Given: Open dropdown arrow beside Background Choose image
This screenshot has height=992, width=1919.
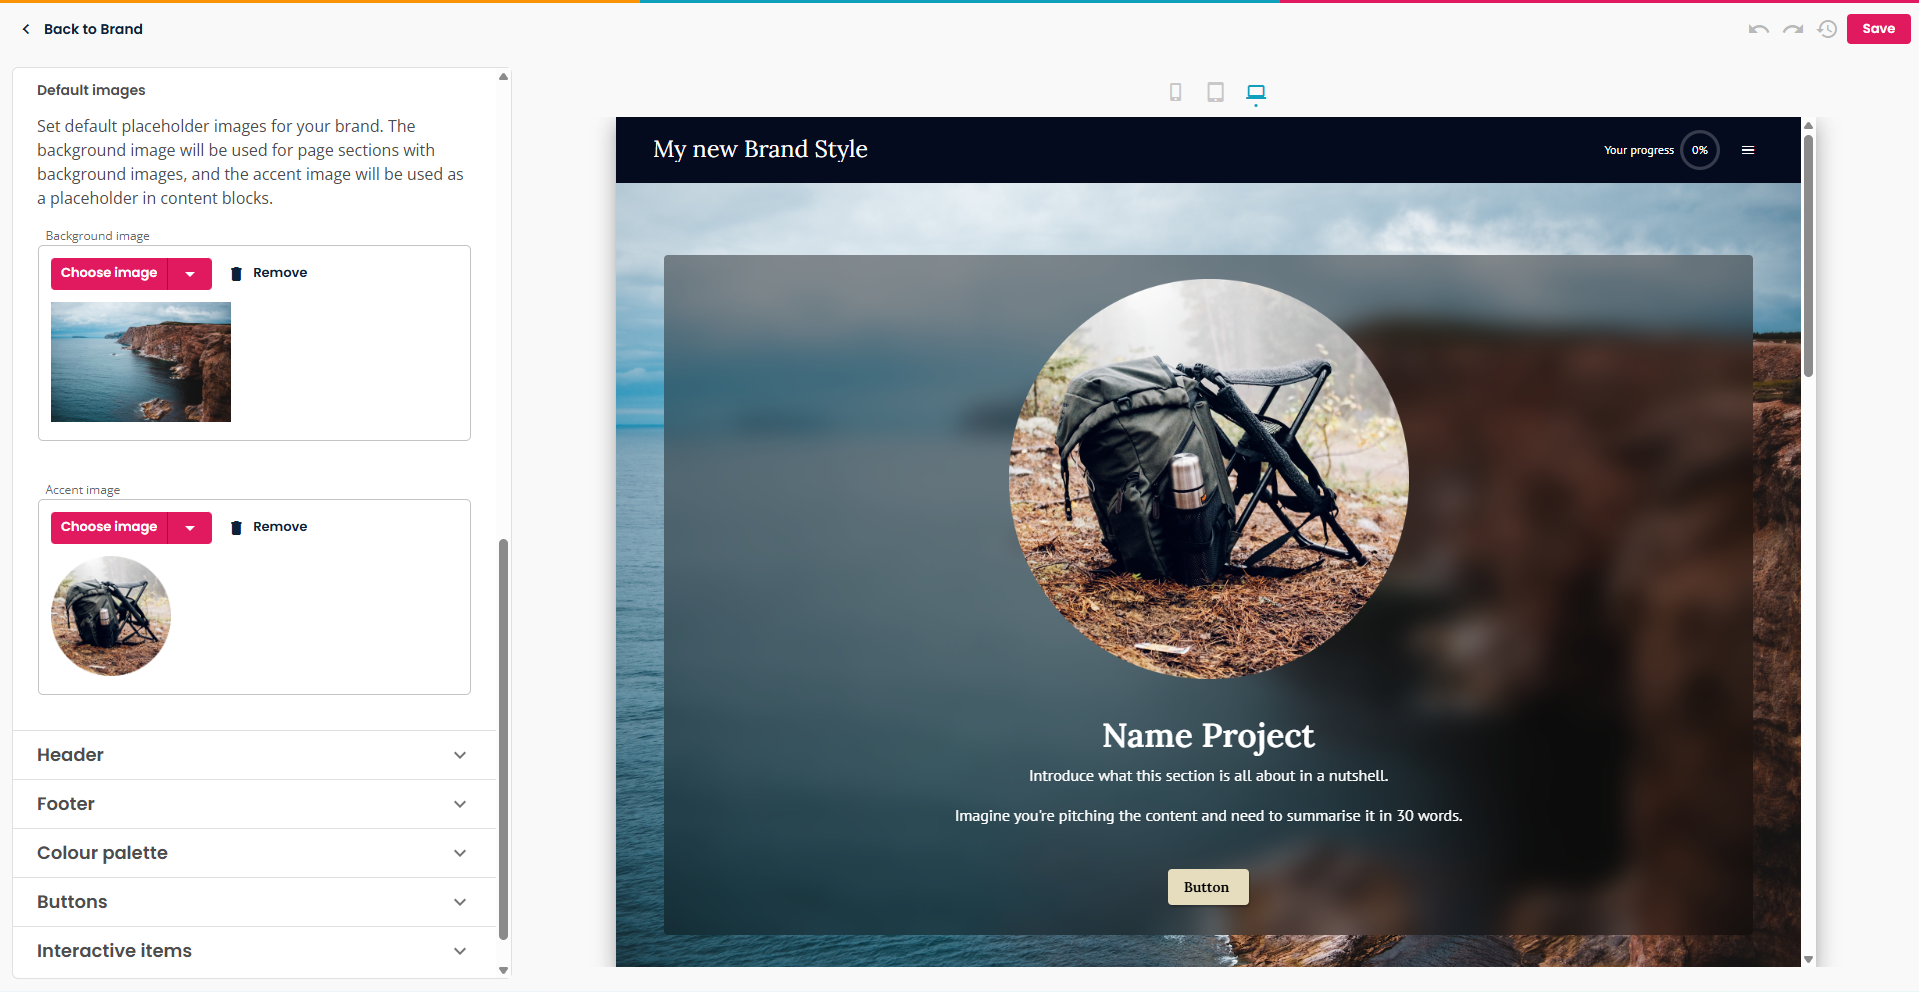Looking at the screenshot, I should click(x=190, y=273).
